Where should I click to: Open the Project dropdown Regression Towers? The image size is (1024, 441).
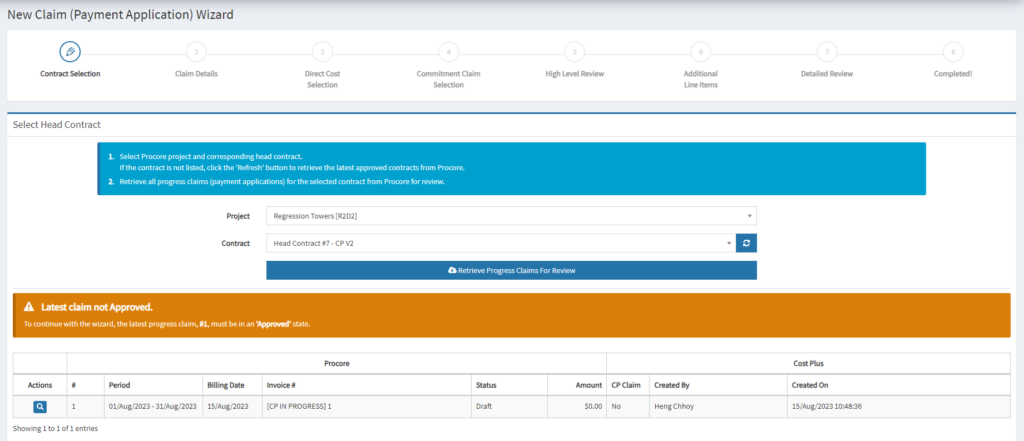(x=511, y=216)
